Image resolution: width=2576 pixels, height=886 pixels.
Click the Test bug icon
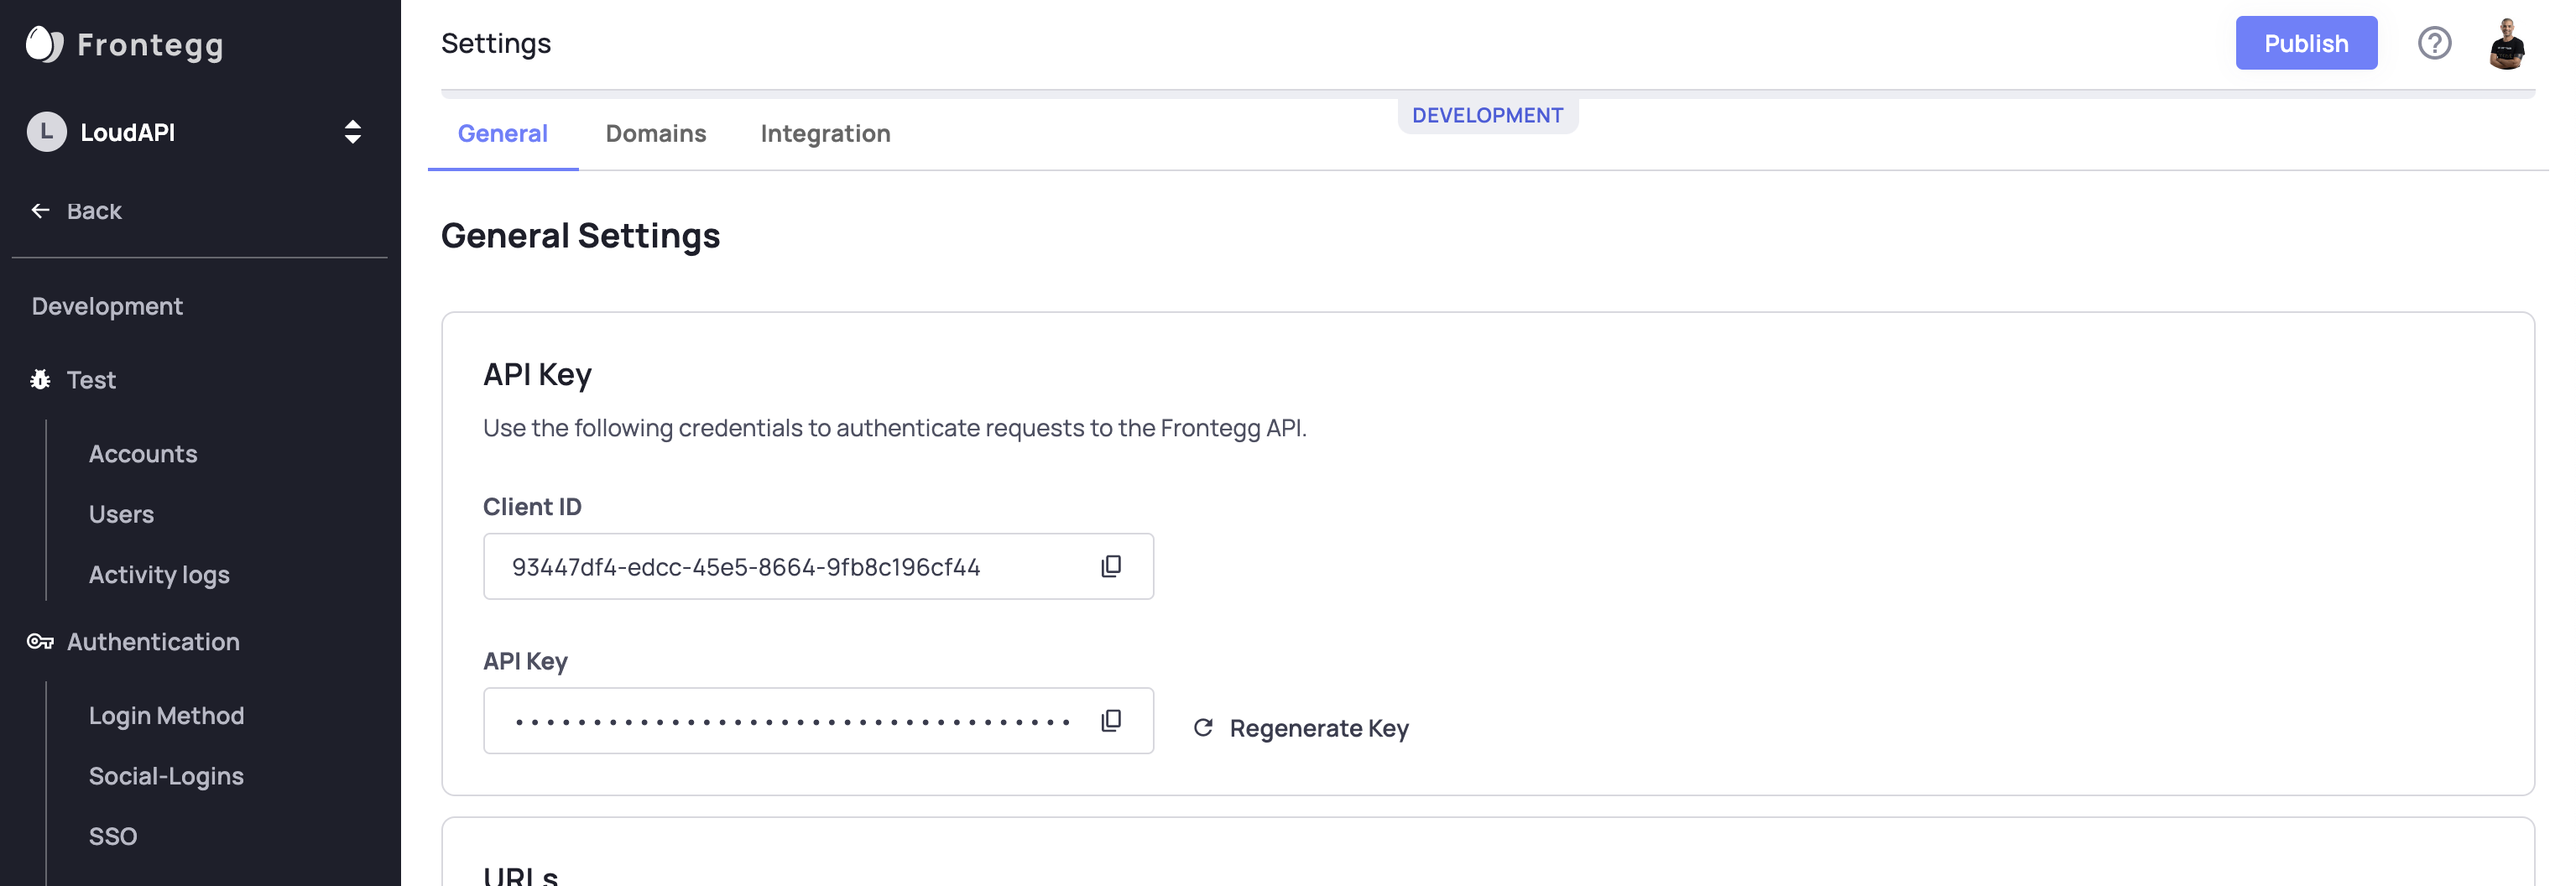(40, 380)
